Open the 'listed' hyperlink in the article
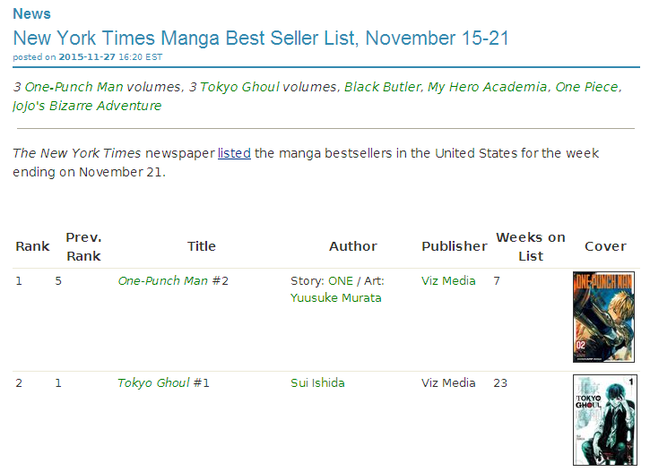The width and height of the screenshot is (650, 472). click(x=234, y=153)
